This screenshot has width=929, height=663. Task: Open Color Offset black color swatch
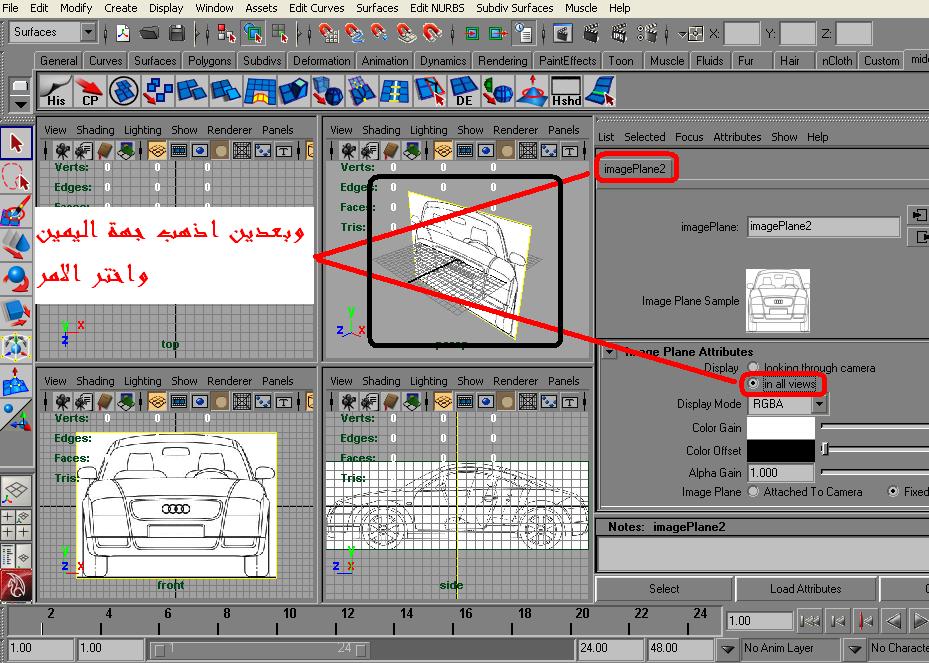[781, 450]
